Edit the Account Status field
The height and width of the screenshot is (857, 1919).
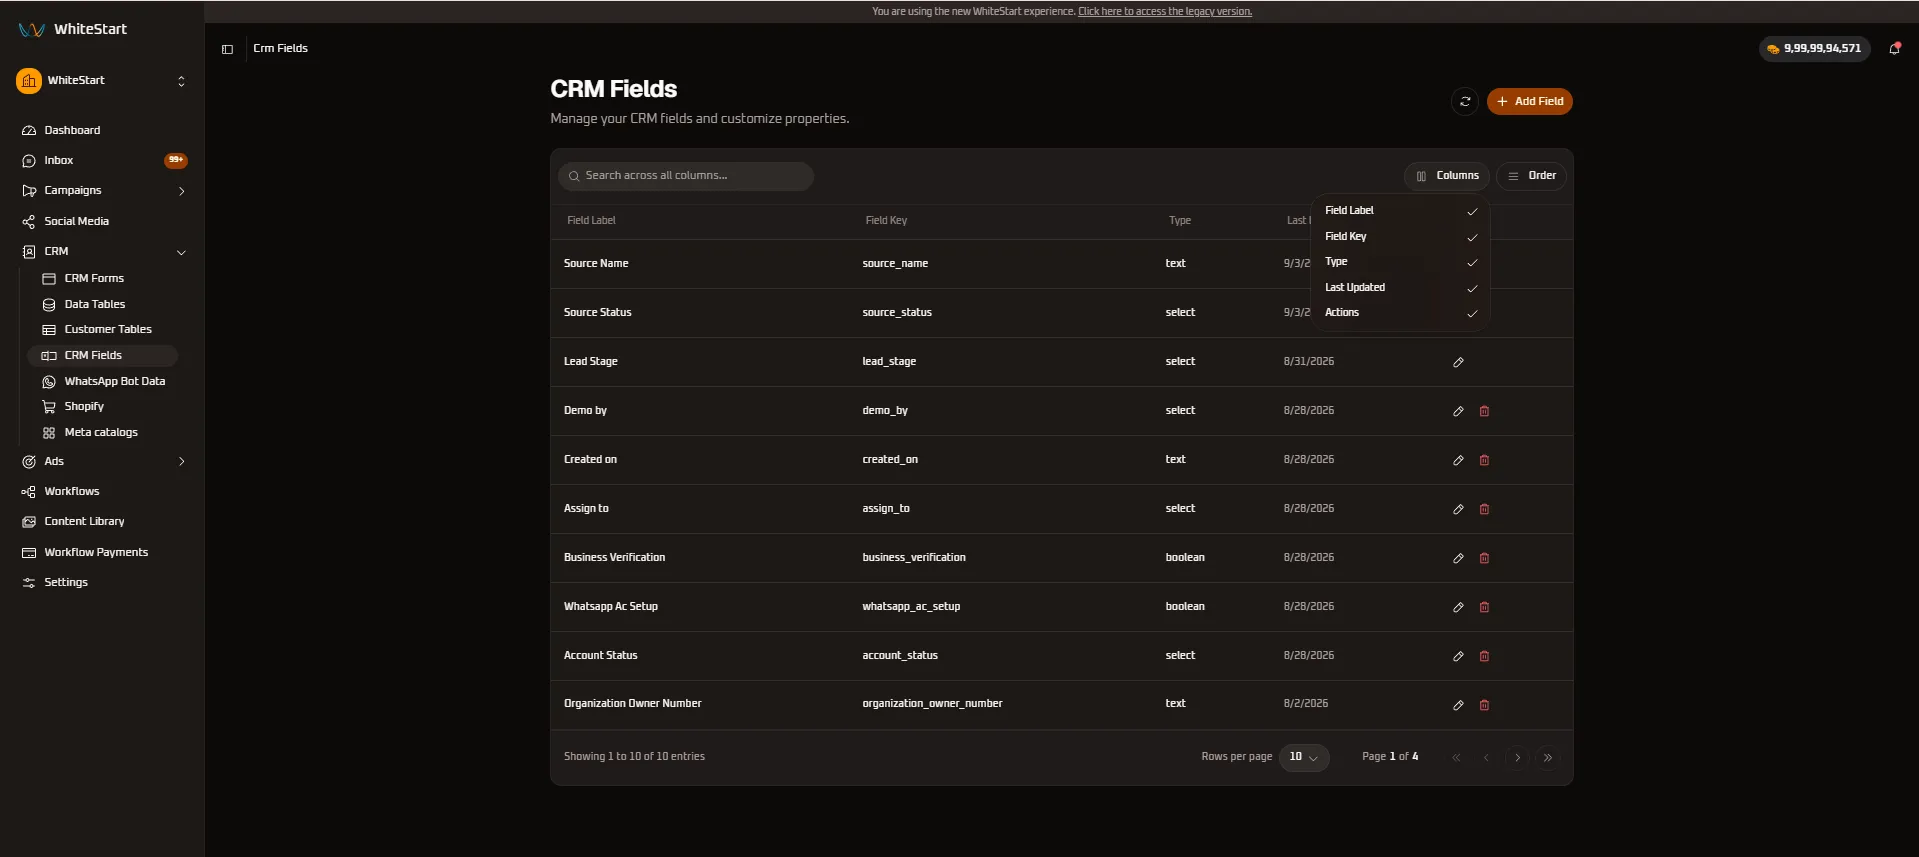(x=1458, y=656)
